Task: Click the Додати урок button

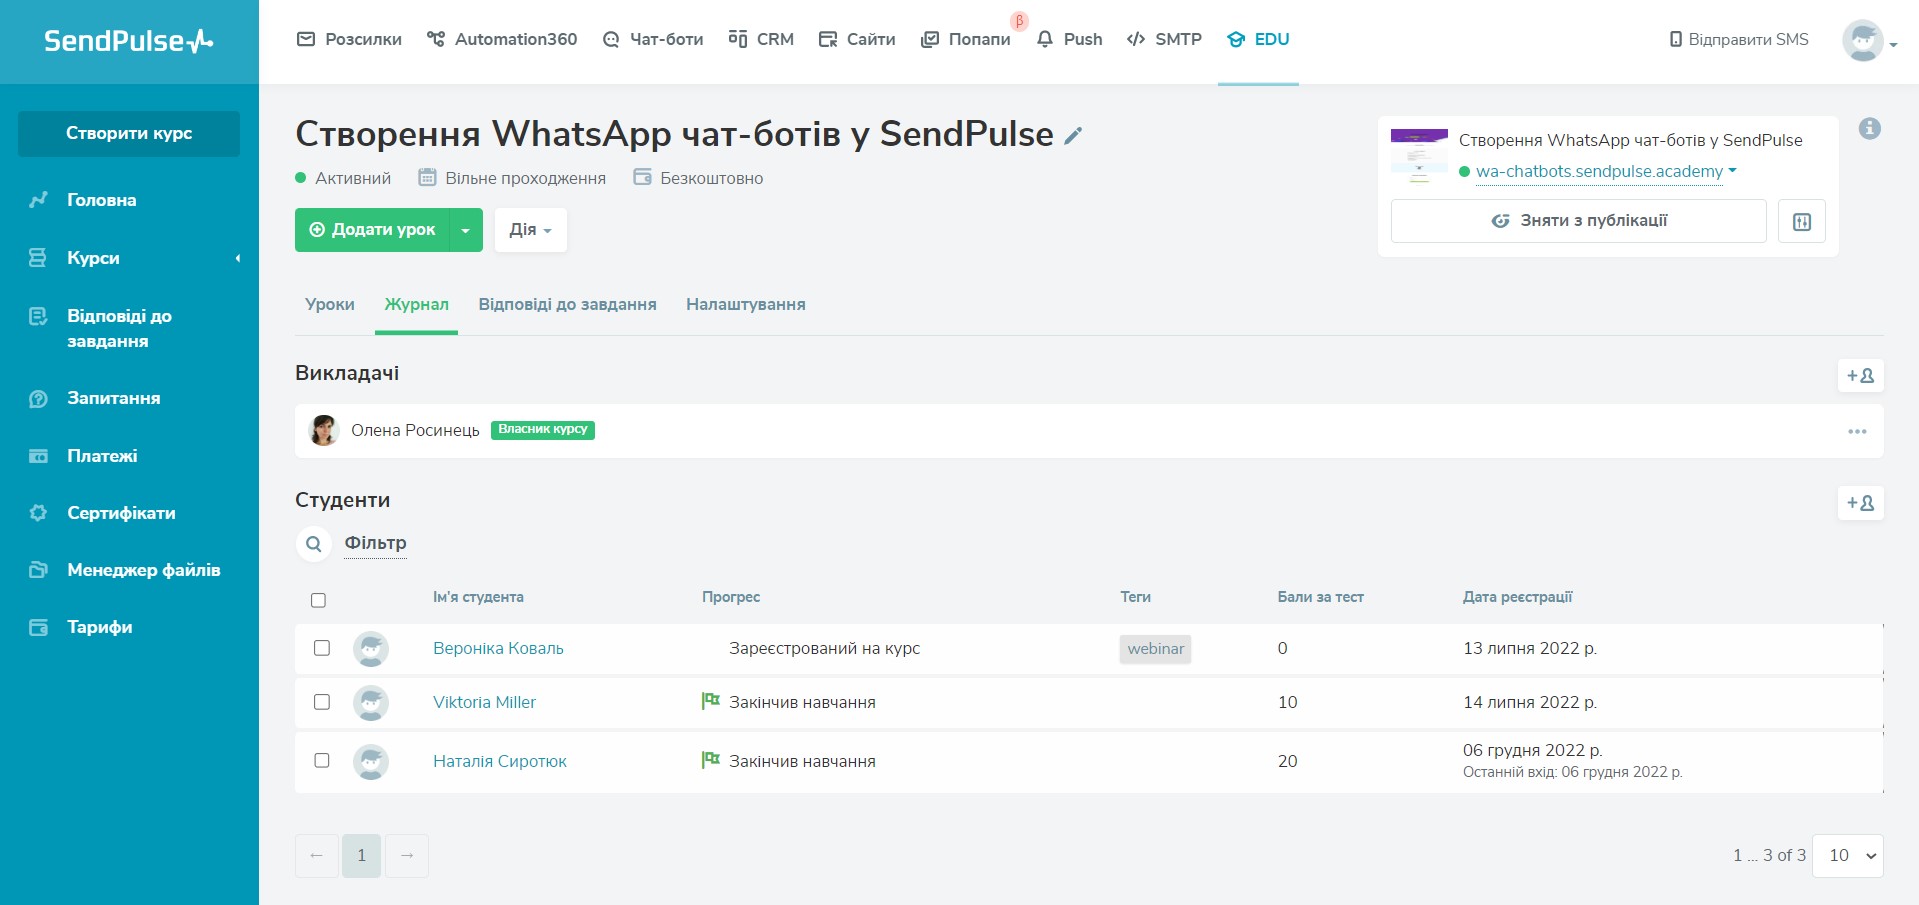Action: [x=373, y=230]
